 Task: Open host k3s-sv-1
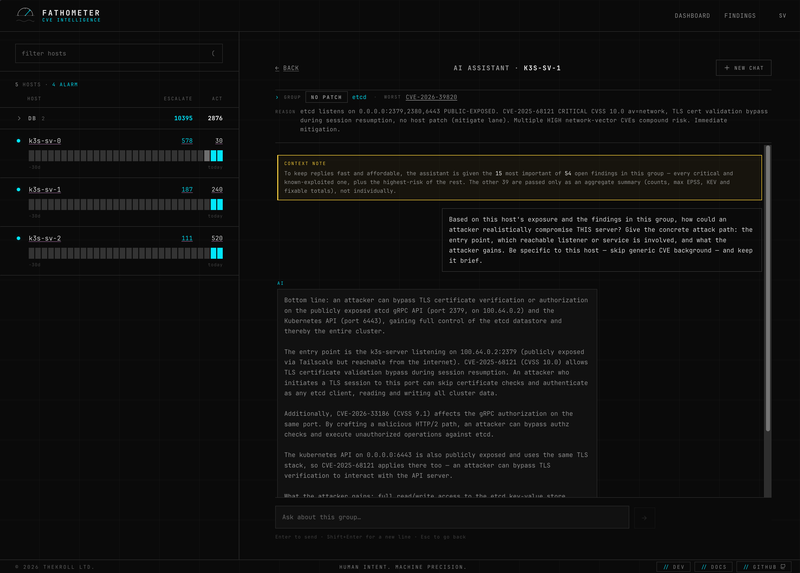coord(44,190)
